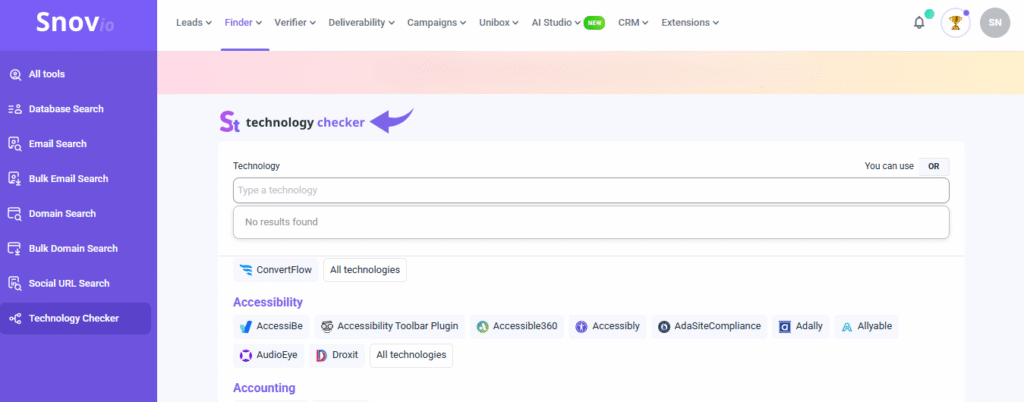Image resolution: width=1024 pixels, height=402 pixels.
Task: Click the Droxit logo icon
Action: (321, 356)
